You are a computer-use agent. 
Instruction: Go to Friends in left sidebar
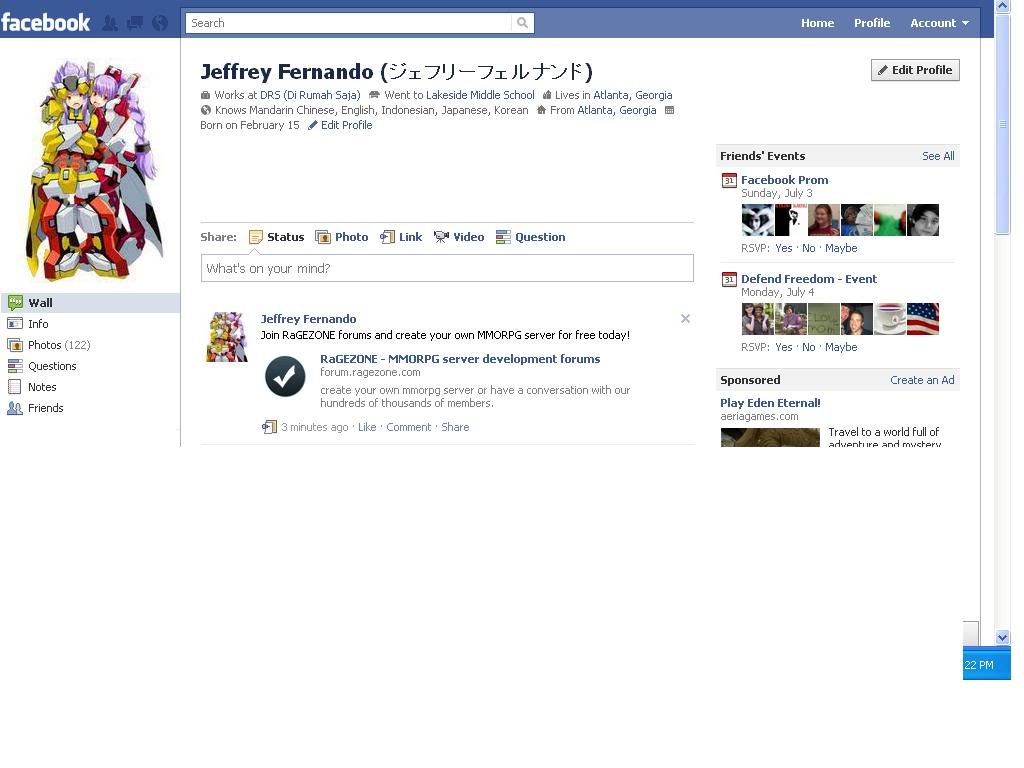(x=45, y=408)
